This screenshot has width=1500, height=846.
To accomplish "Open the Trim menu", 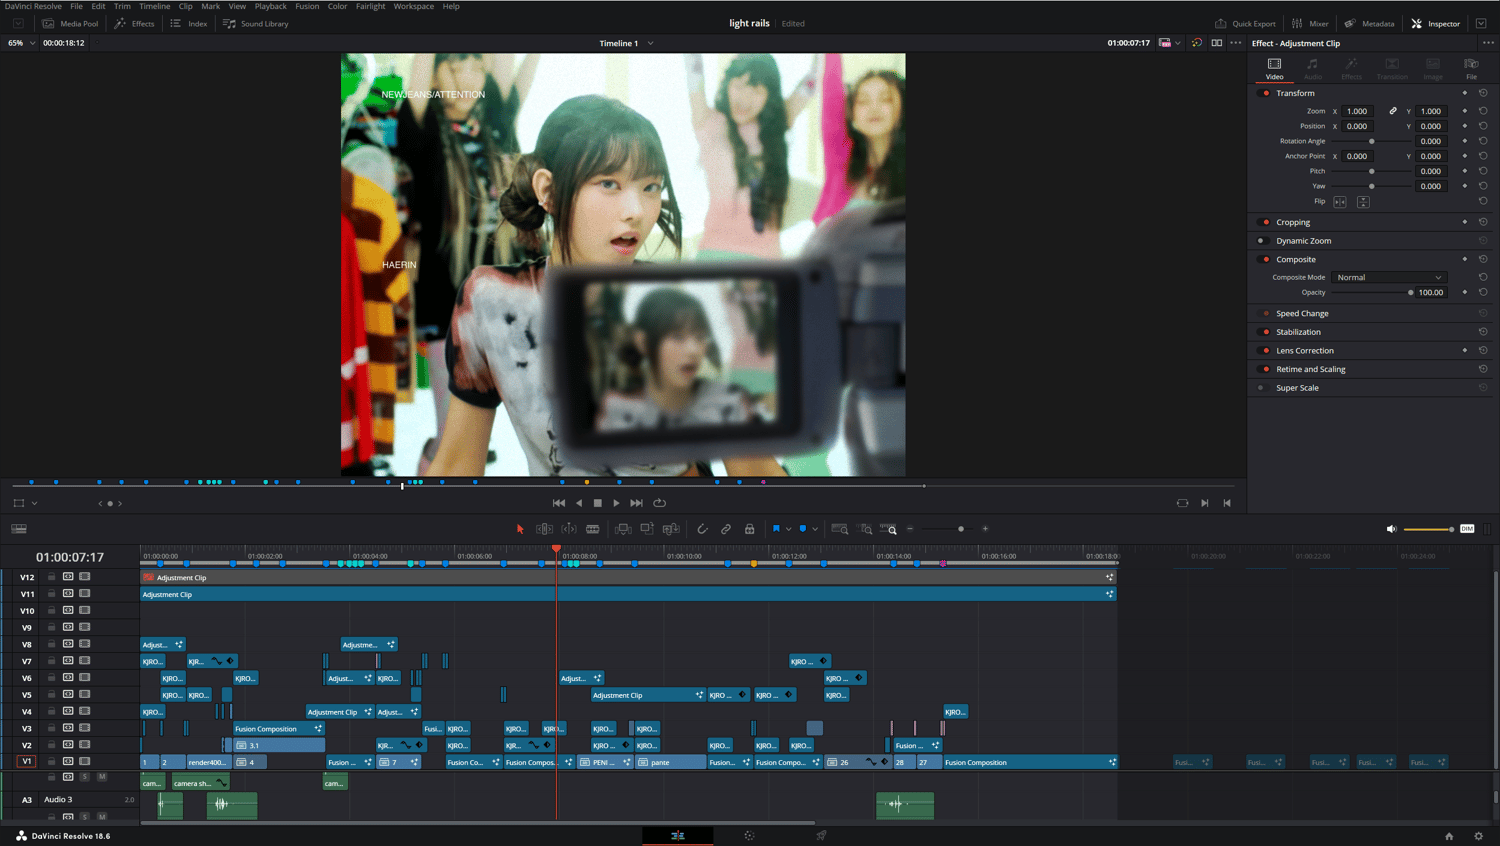I will tap(122, 6).
